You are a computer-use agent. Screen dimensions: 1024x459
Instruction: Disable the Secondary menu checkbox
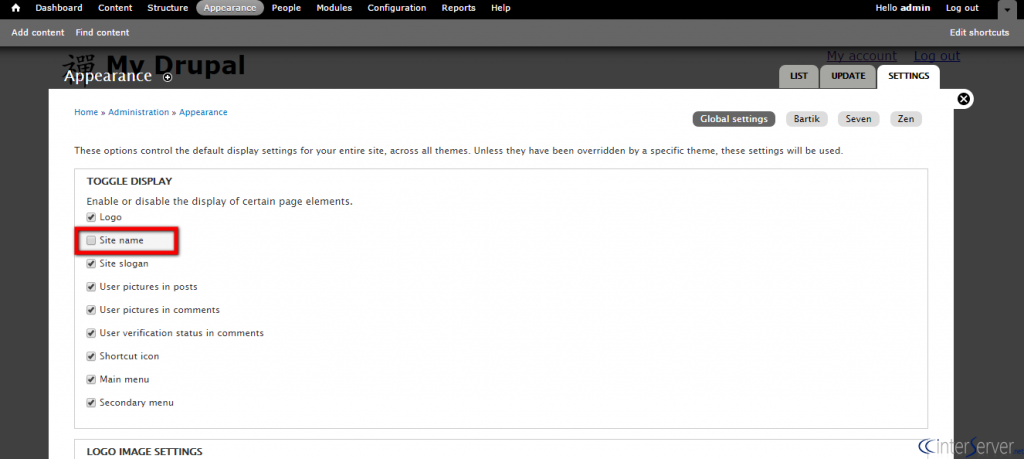(91, 403)
